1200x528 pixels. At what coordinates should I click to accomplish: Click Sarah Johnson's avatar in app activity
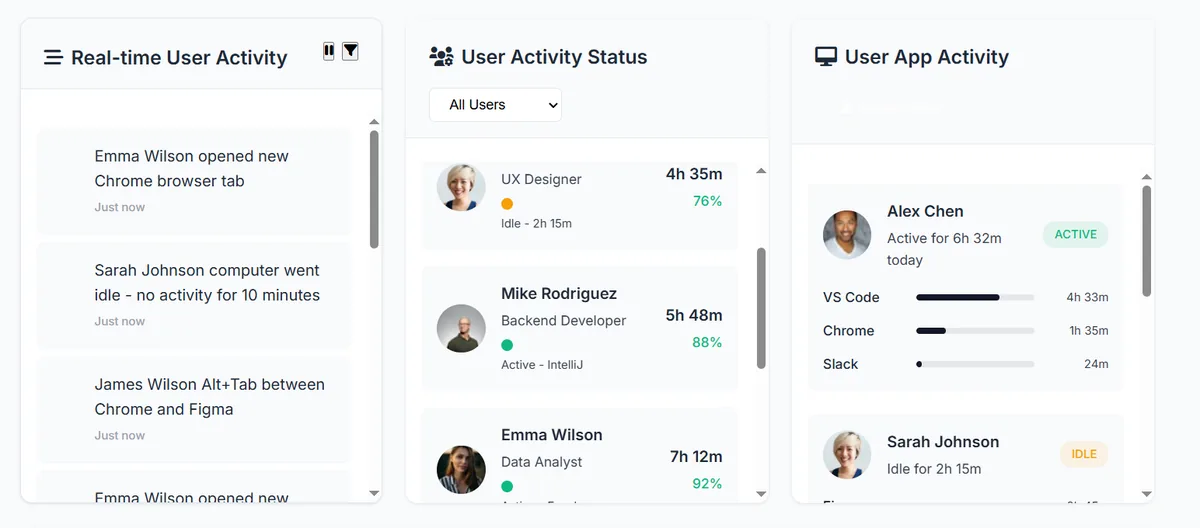tap(847, 455)
